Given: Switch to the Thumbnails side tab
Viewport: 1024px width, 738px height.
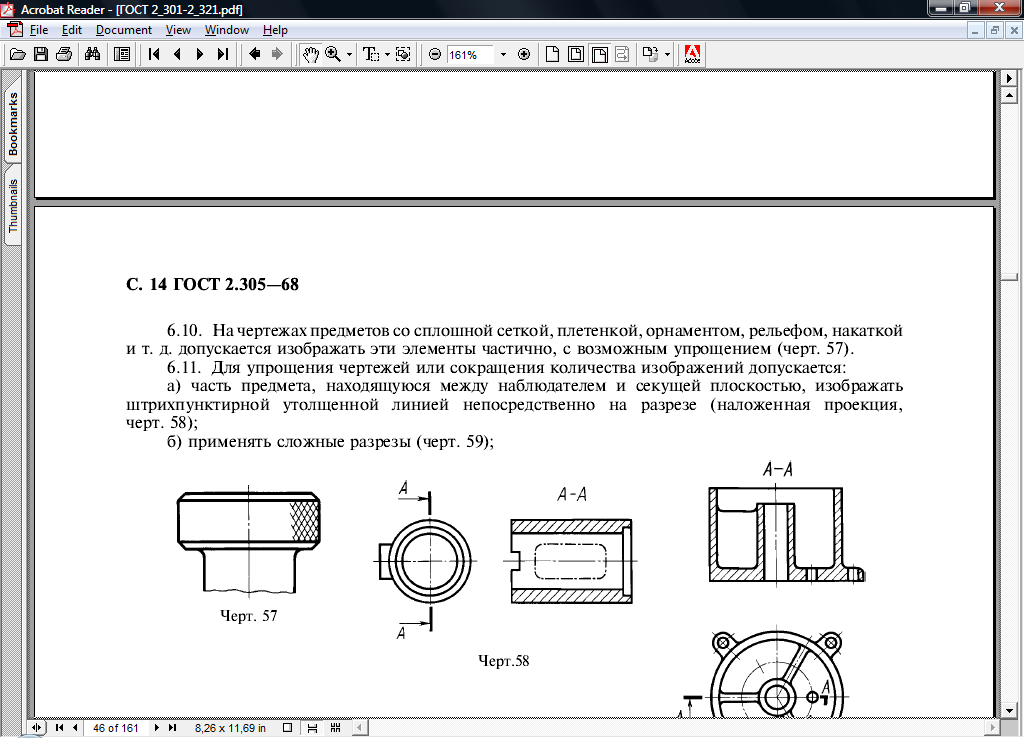Looking at the screenshot, I should [13, 206].
